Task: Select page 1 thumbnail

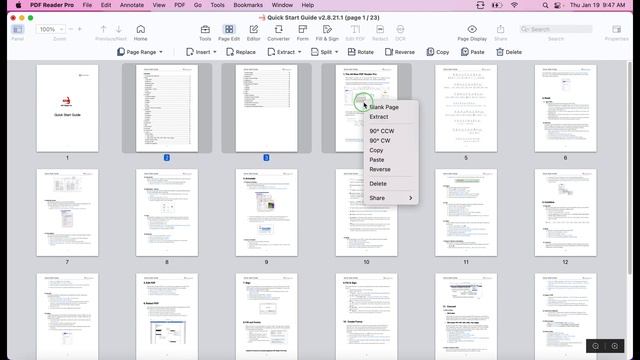Action: click(67, 108)
